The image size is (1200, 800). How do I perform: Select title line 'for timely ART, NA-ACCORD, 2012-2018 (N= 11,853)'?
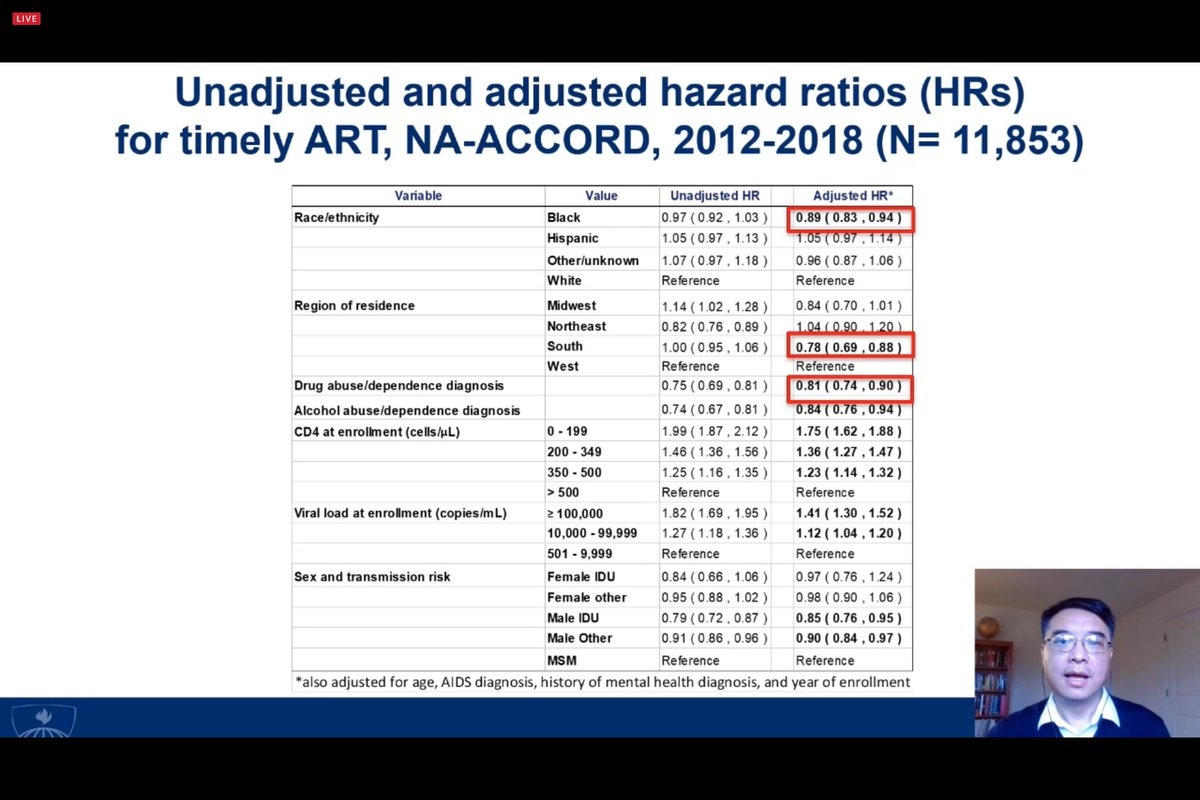point(600,141)
